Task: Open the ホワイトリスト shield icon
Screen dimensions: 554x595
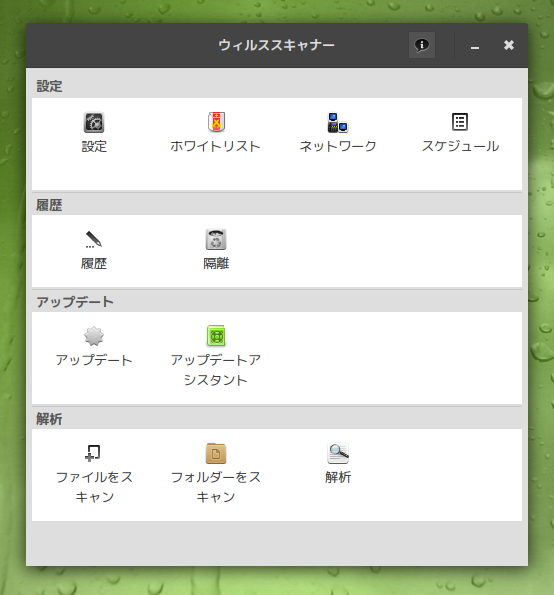Action: point(216,122)
